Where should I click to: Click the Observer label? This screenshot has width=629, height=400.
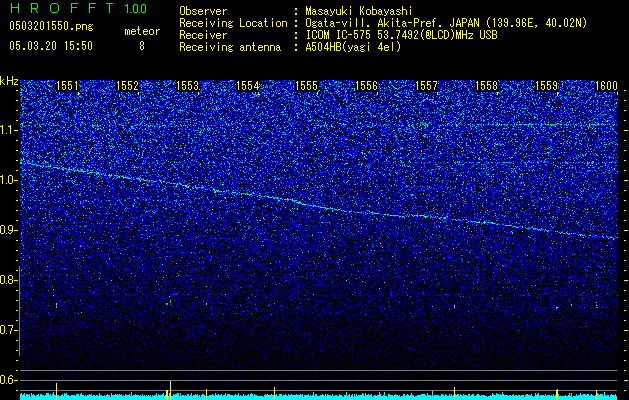[x=203, y=11]
